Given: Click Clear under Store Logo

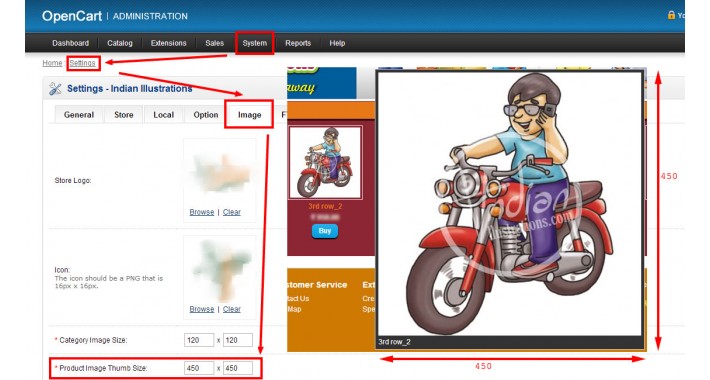Looking at the screenshot, I should coord(231,212).
